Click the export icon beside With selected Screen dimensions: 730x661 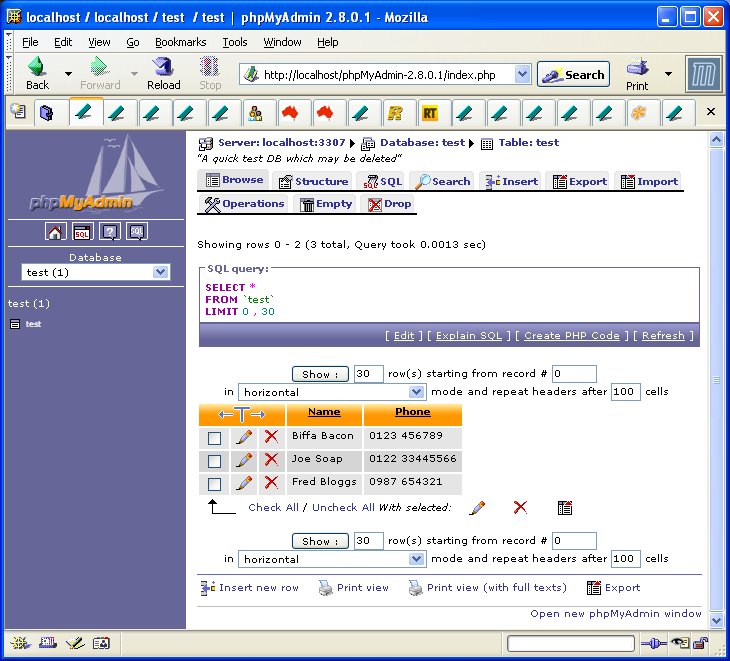565,508
